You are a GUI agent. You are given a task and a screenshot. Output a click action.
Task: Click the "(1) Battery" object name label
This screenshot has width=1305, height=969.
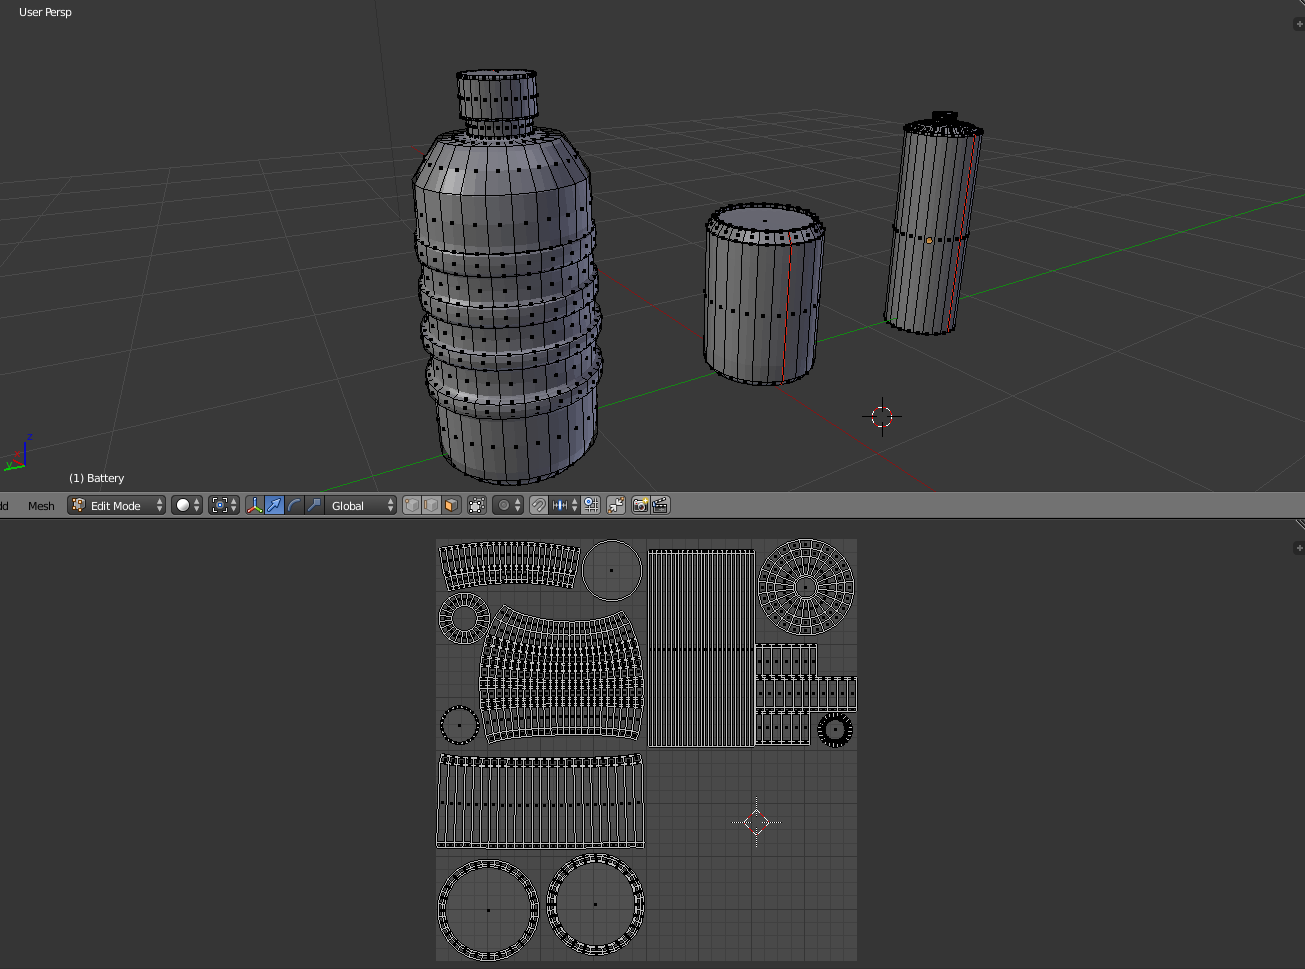pos(96,478)
